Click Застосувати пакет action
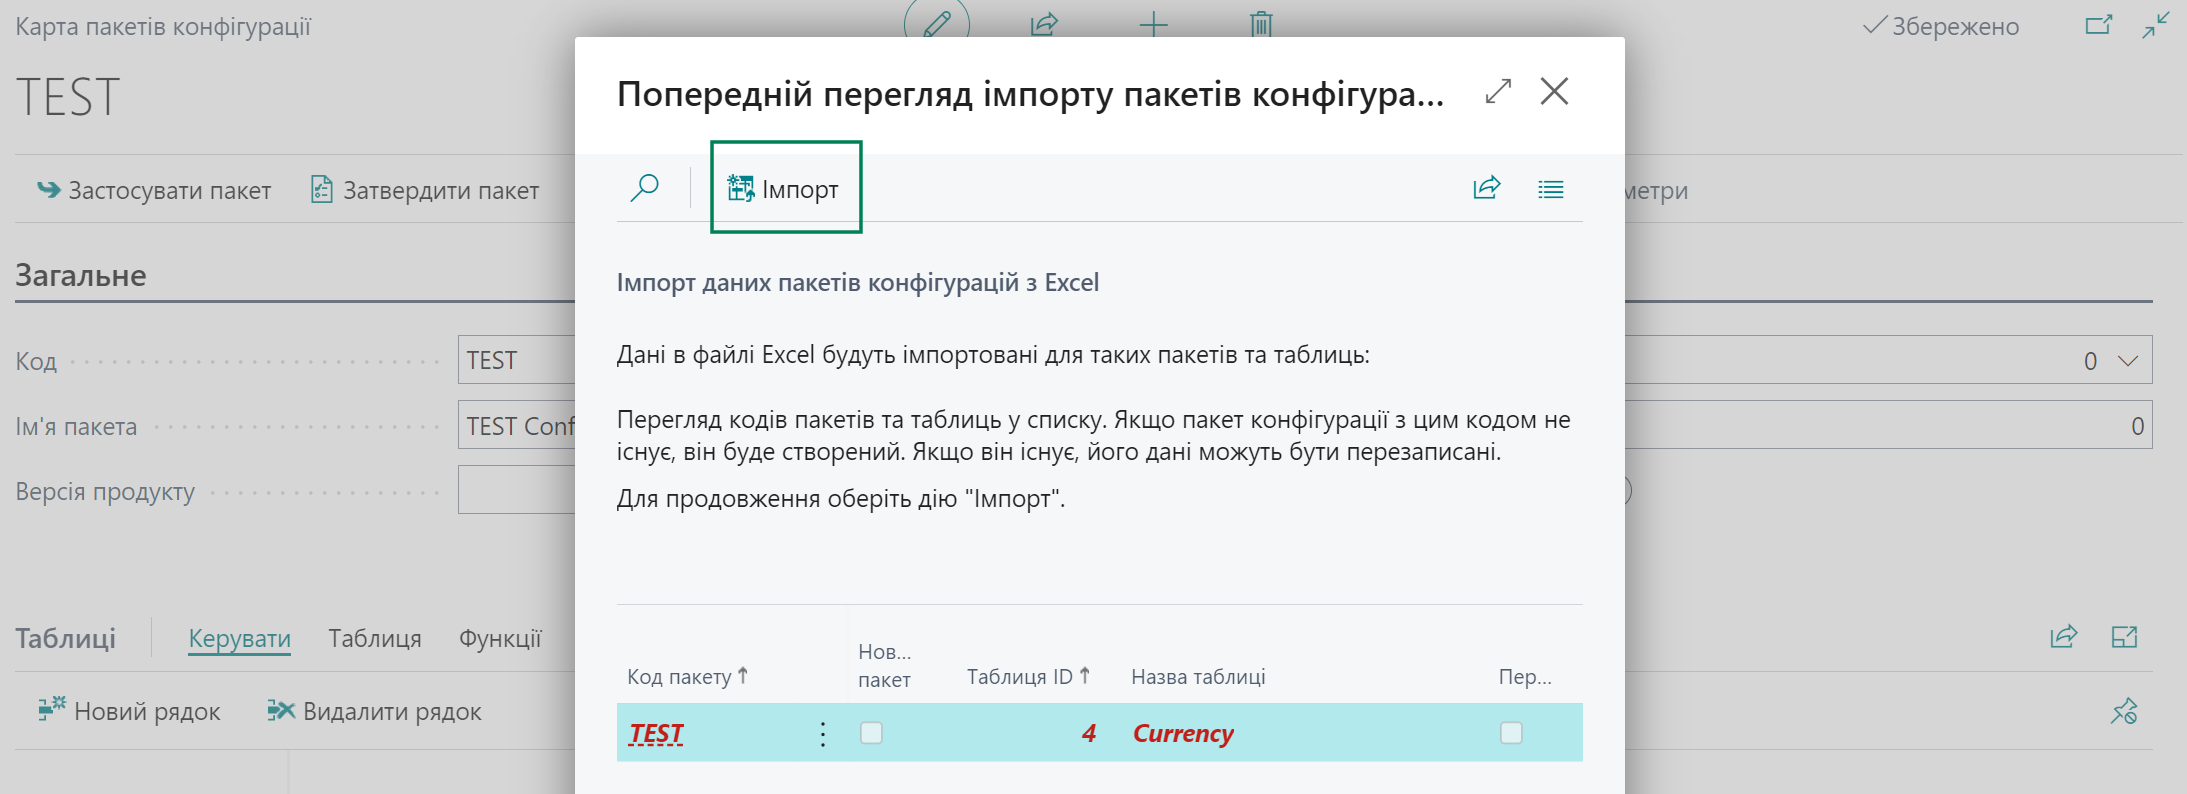The image size is (2187, 794). pyautogui.click(x=154, y=190)
